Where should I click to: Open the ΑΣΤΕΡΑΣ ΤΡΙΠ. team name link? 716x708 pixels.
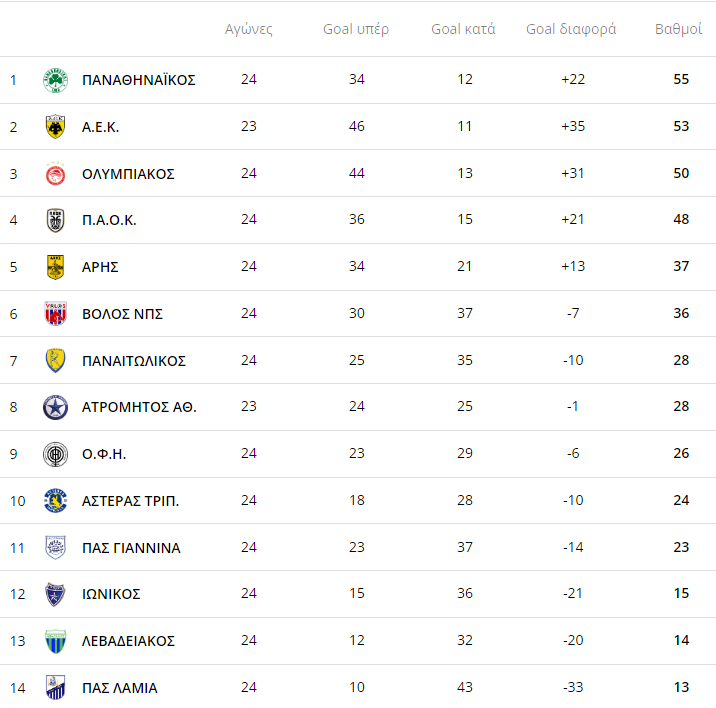(130, 501)
